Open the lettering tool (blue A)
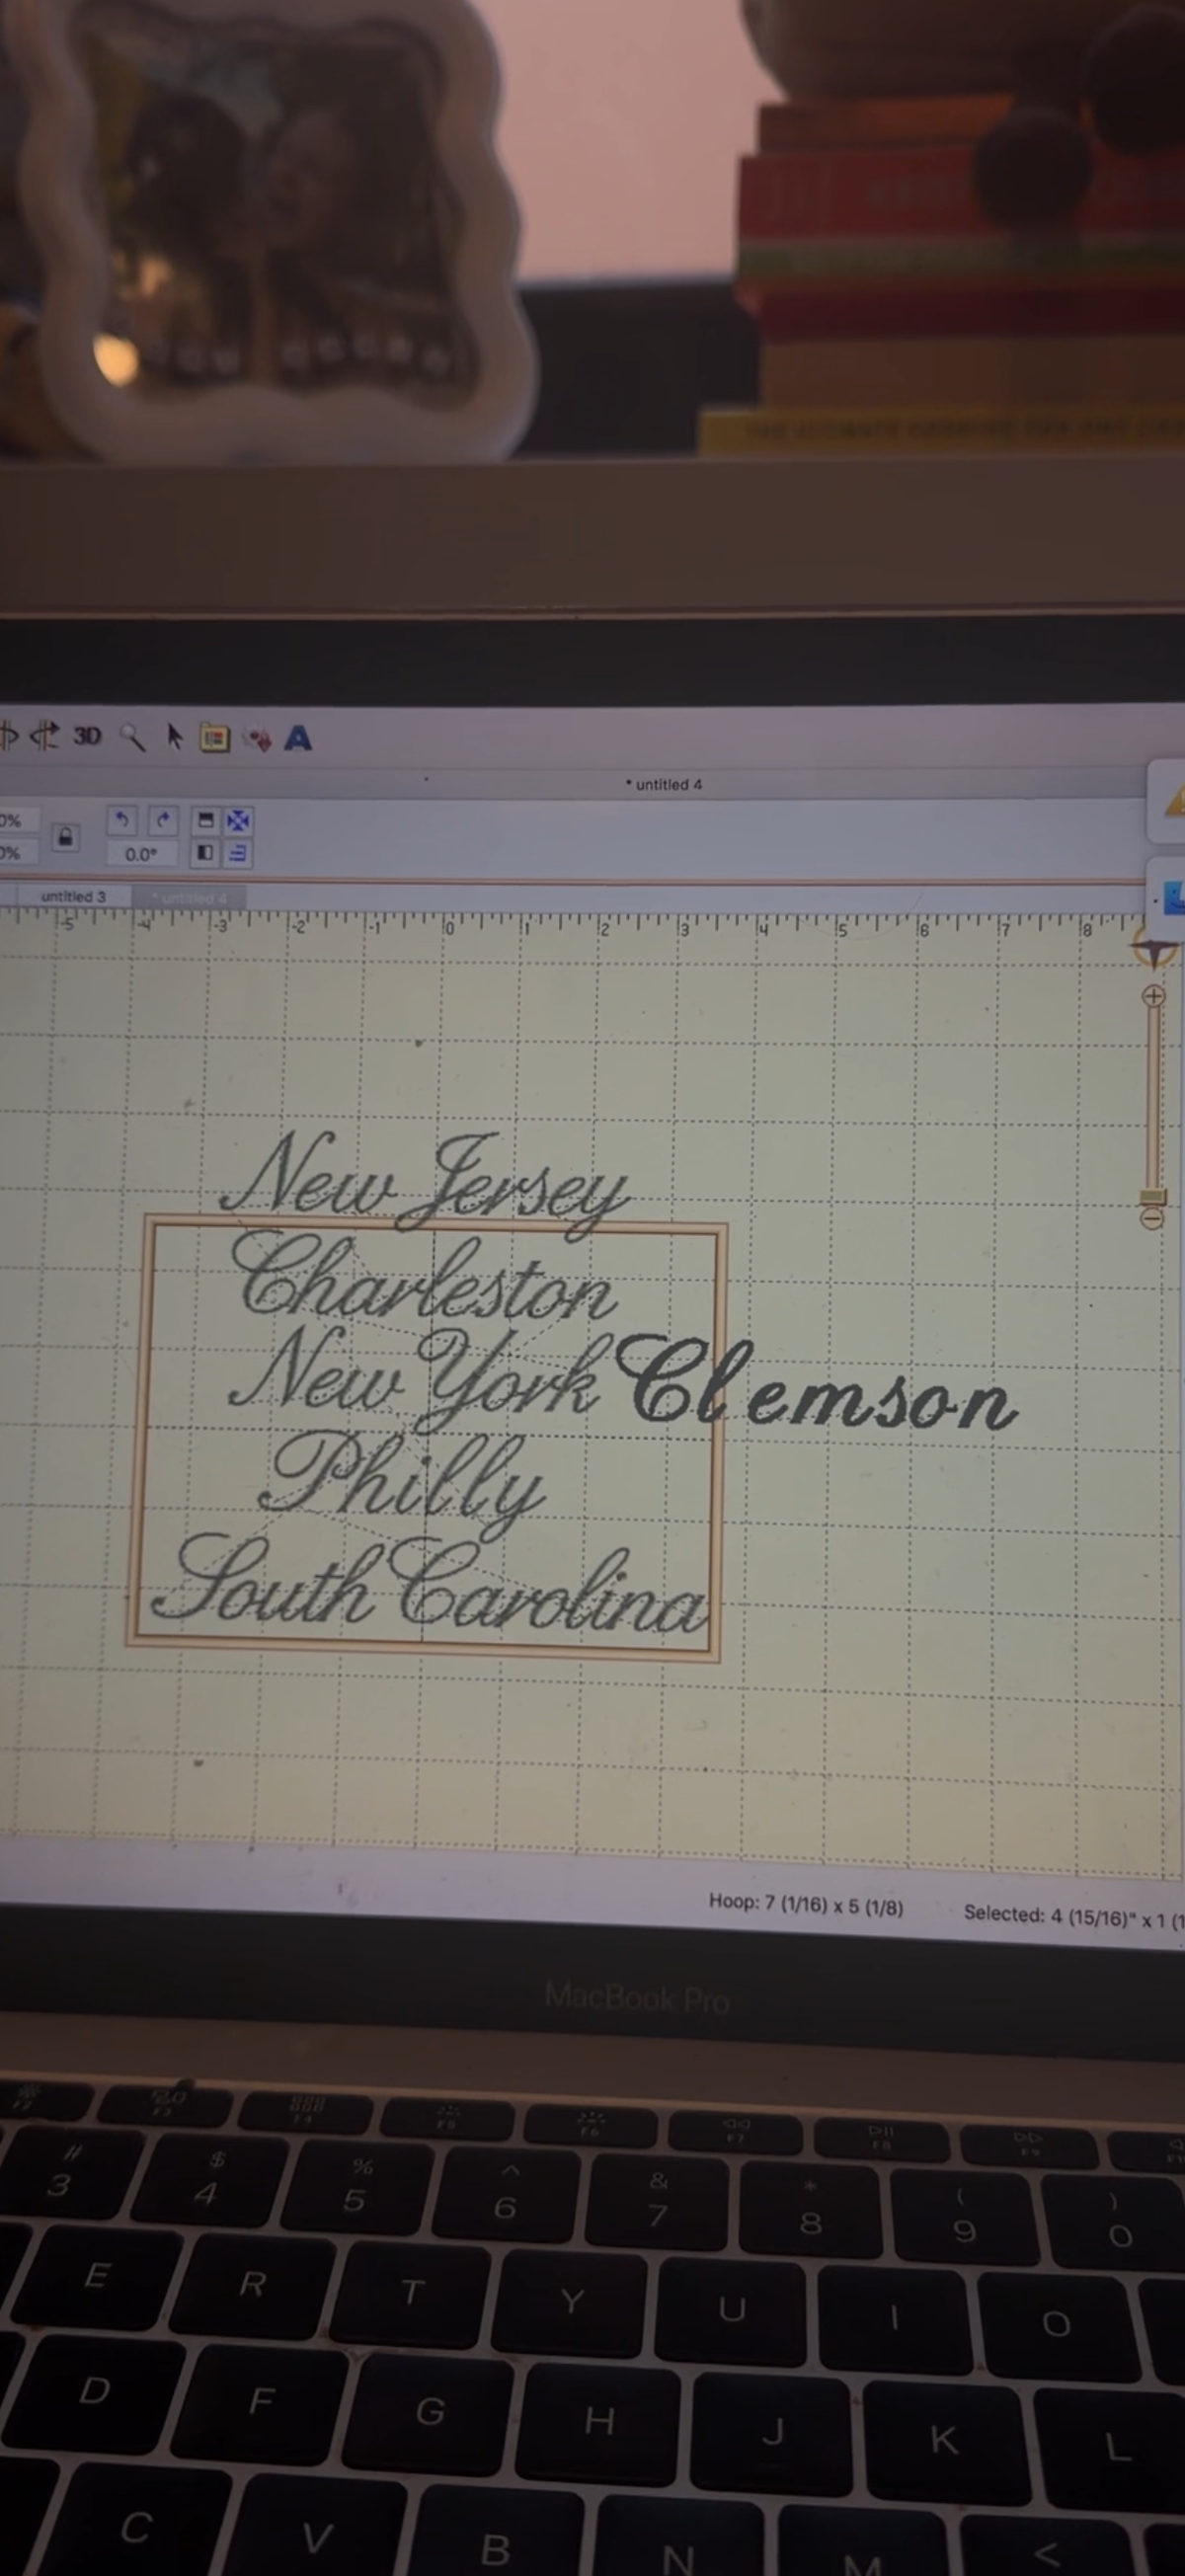The height and width of the screenshot is (2576, 1185). pyautogui.click(x=298, y=738)
